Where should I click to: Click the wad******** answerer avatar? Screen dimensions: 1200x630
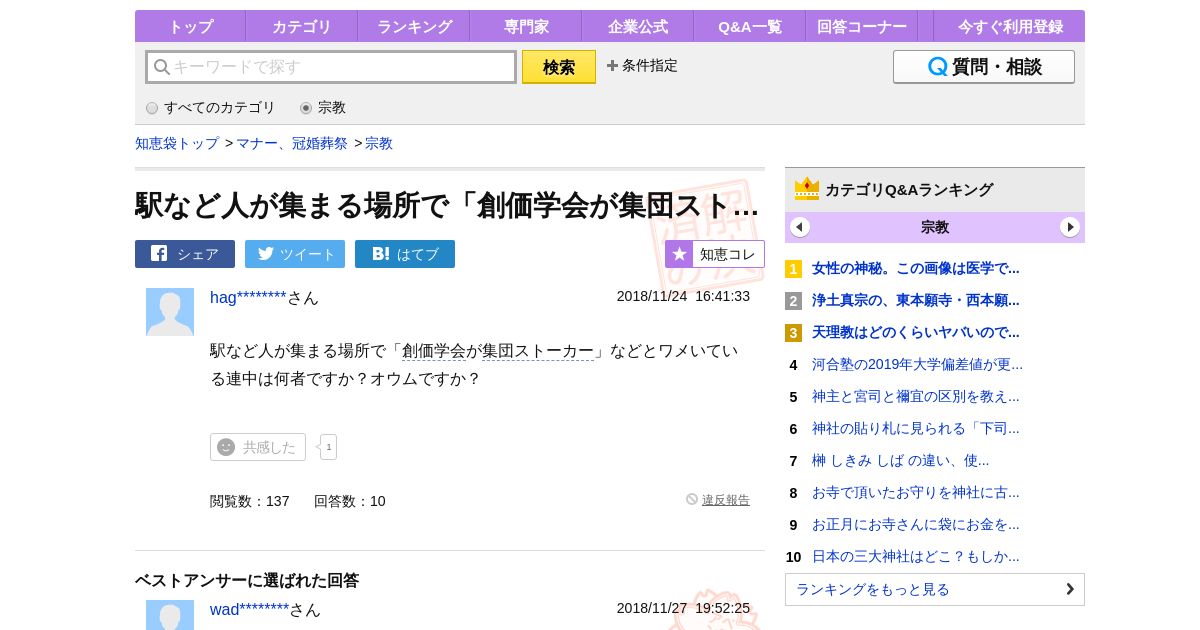(170, 615)
